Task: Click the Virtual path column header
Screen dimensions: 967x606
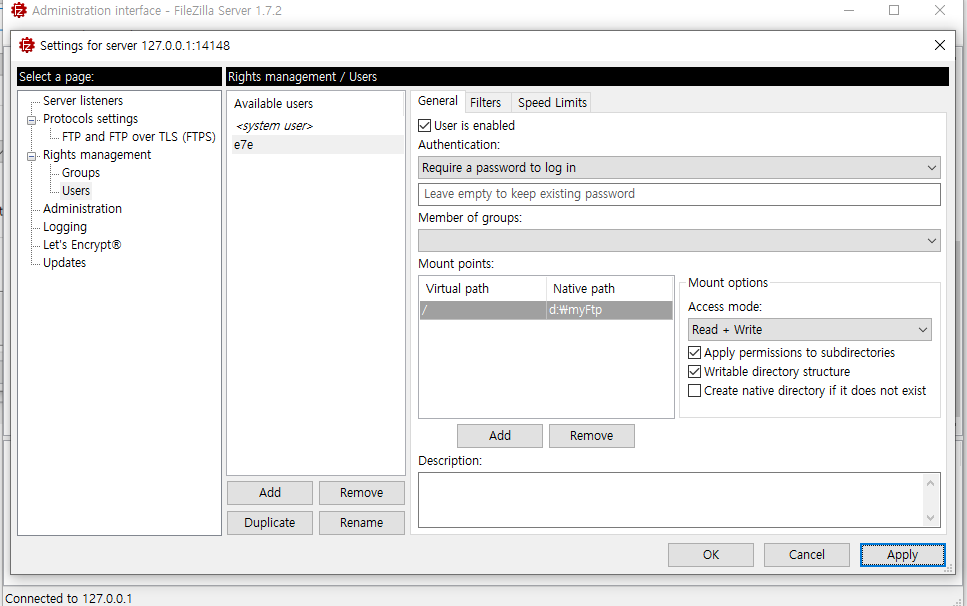Action: click(x=483, y=289)
